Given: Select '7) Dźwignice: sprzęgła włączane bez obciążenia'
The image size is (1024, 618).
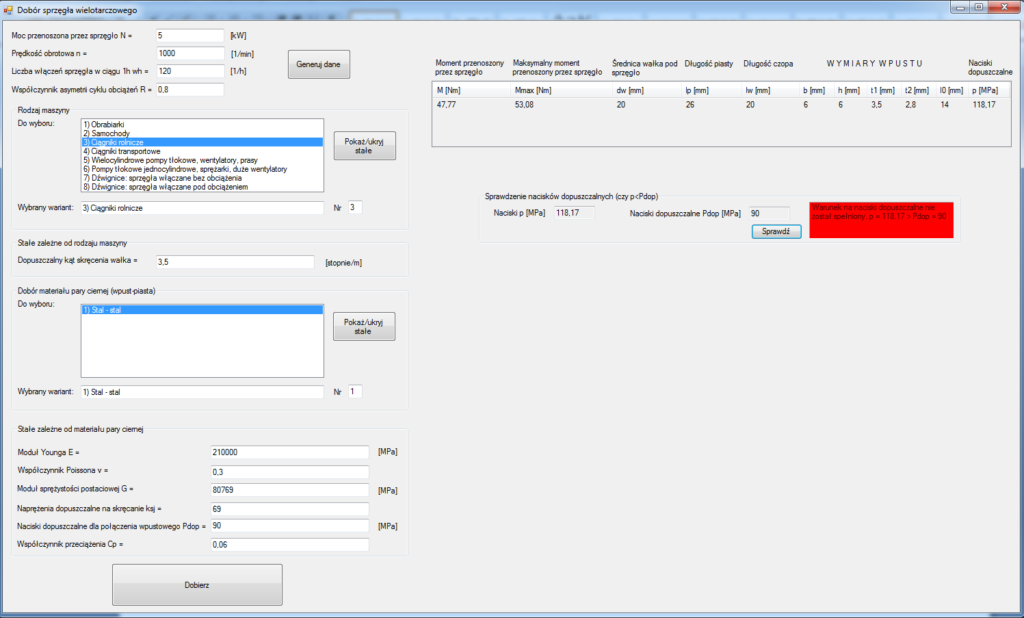Looking at the screenshot, I should pos(202,178).
